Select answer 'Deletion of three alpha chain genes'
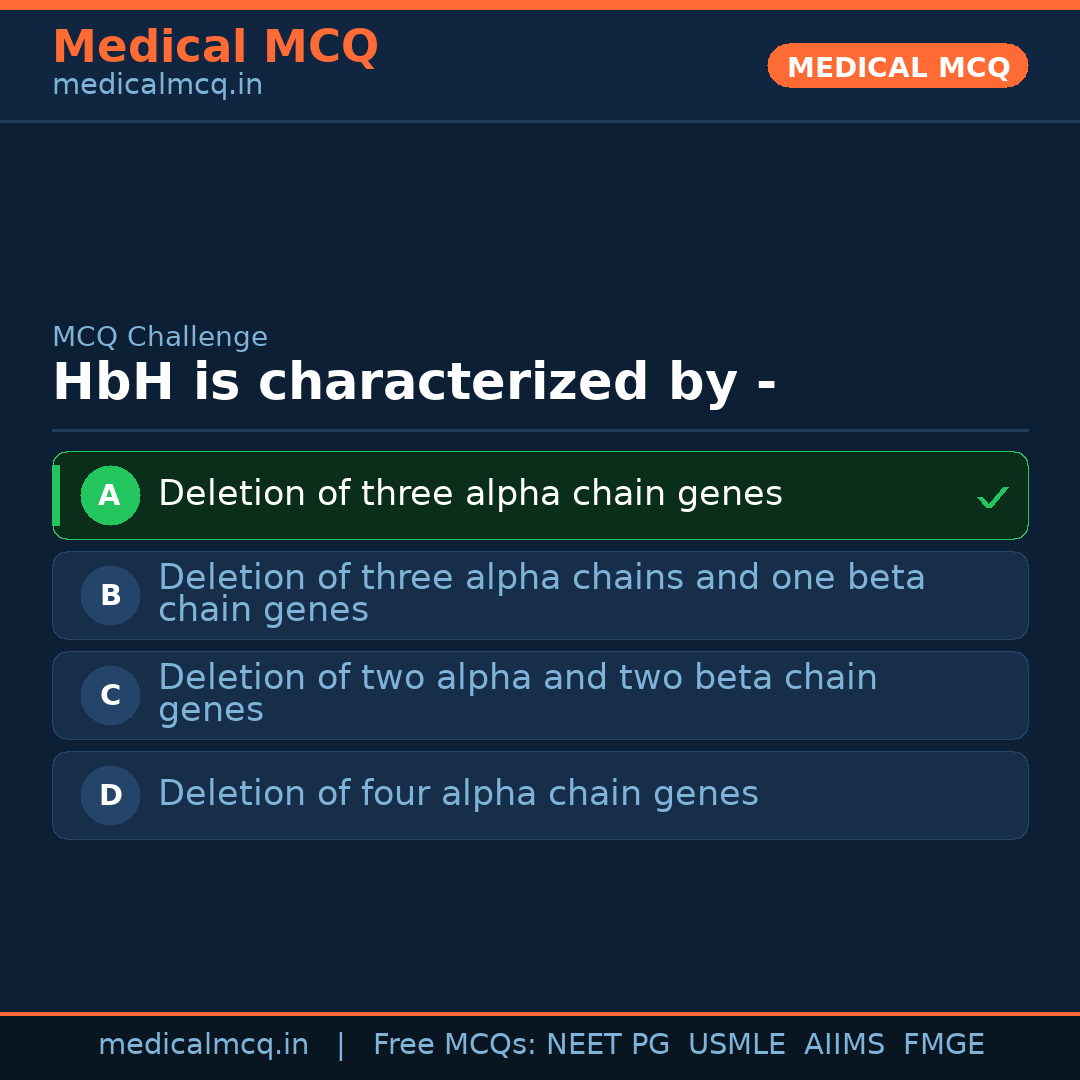Viewport: 1080px width, 1080px height. click(470, 494)
